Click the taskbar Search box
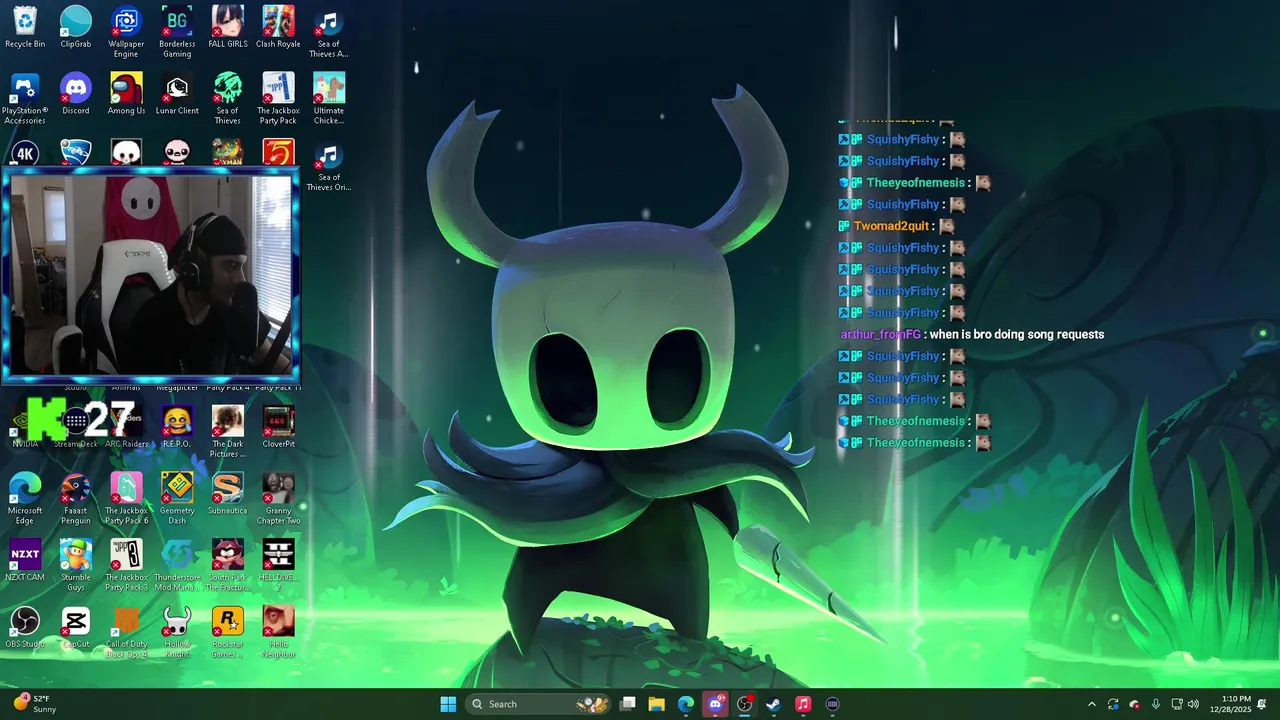Viewport: 1280px width, 720px height. pyautogui.click(x=539, y=704)
